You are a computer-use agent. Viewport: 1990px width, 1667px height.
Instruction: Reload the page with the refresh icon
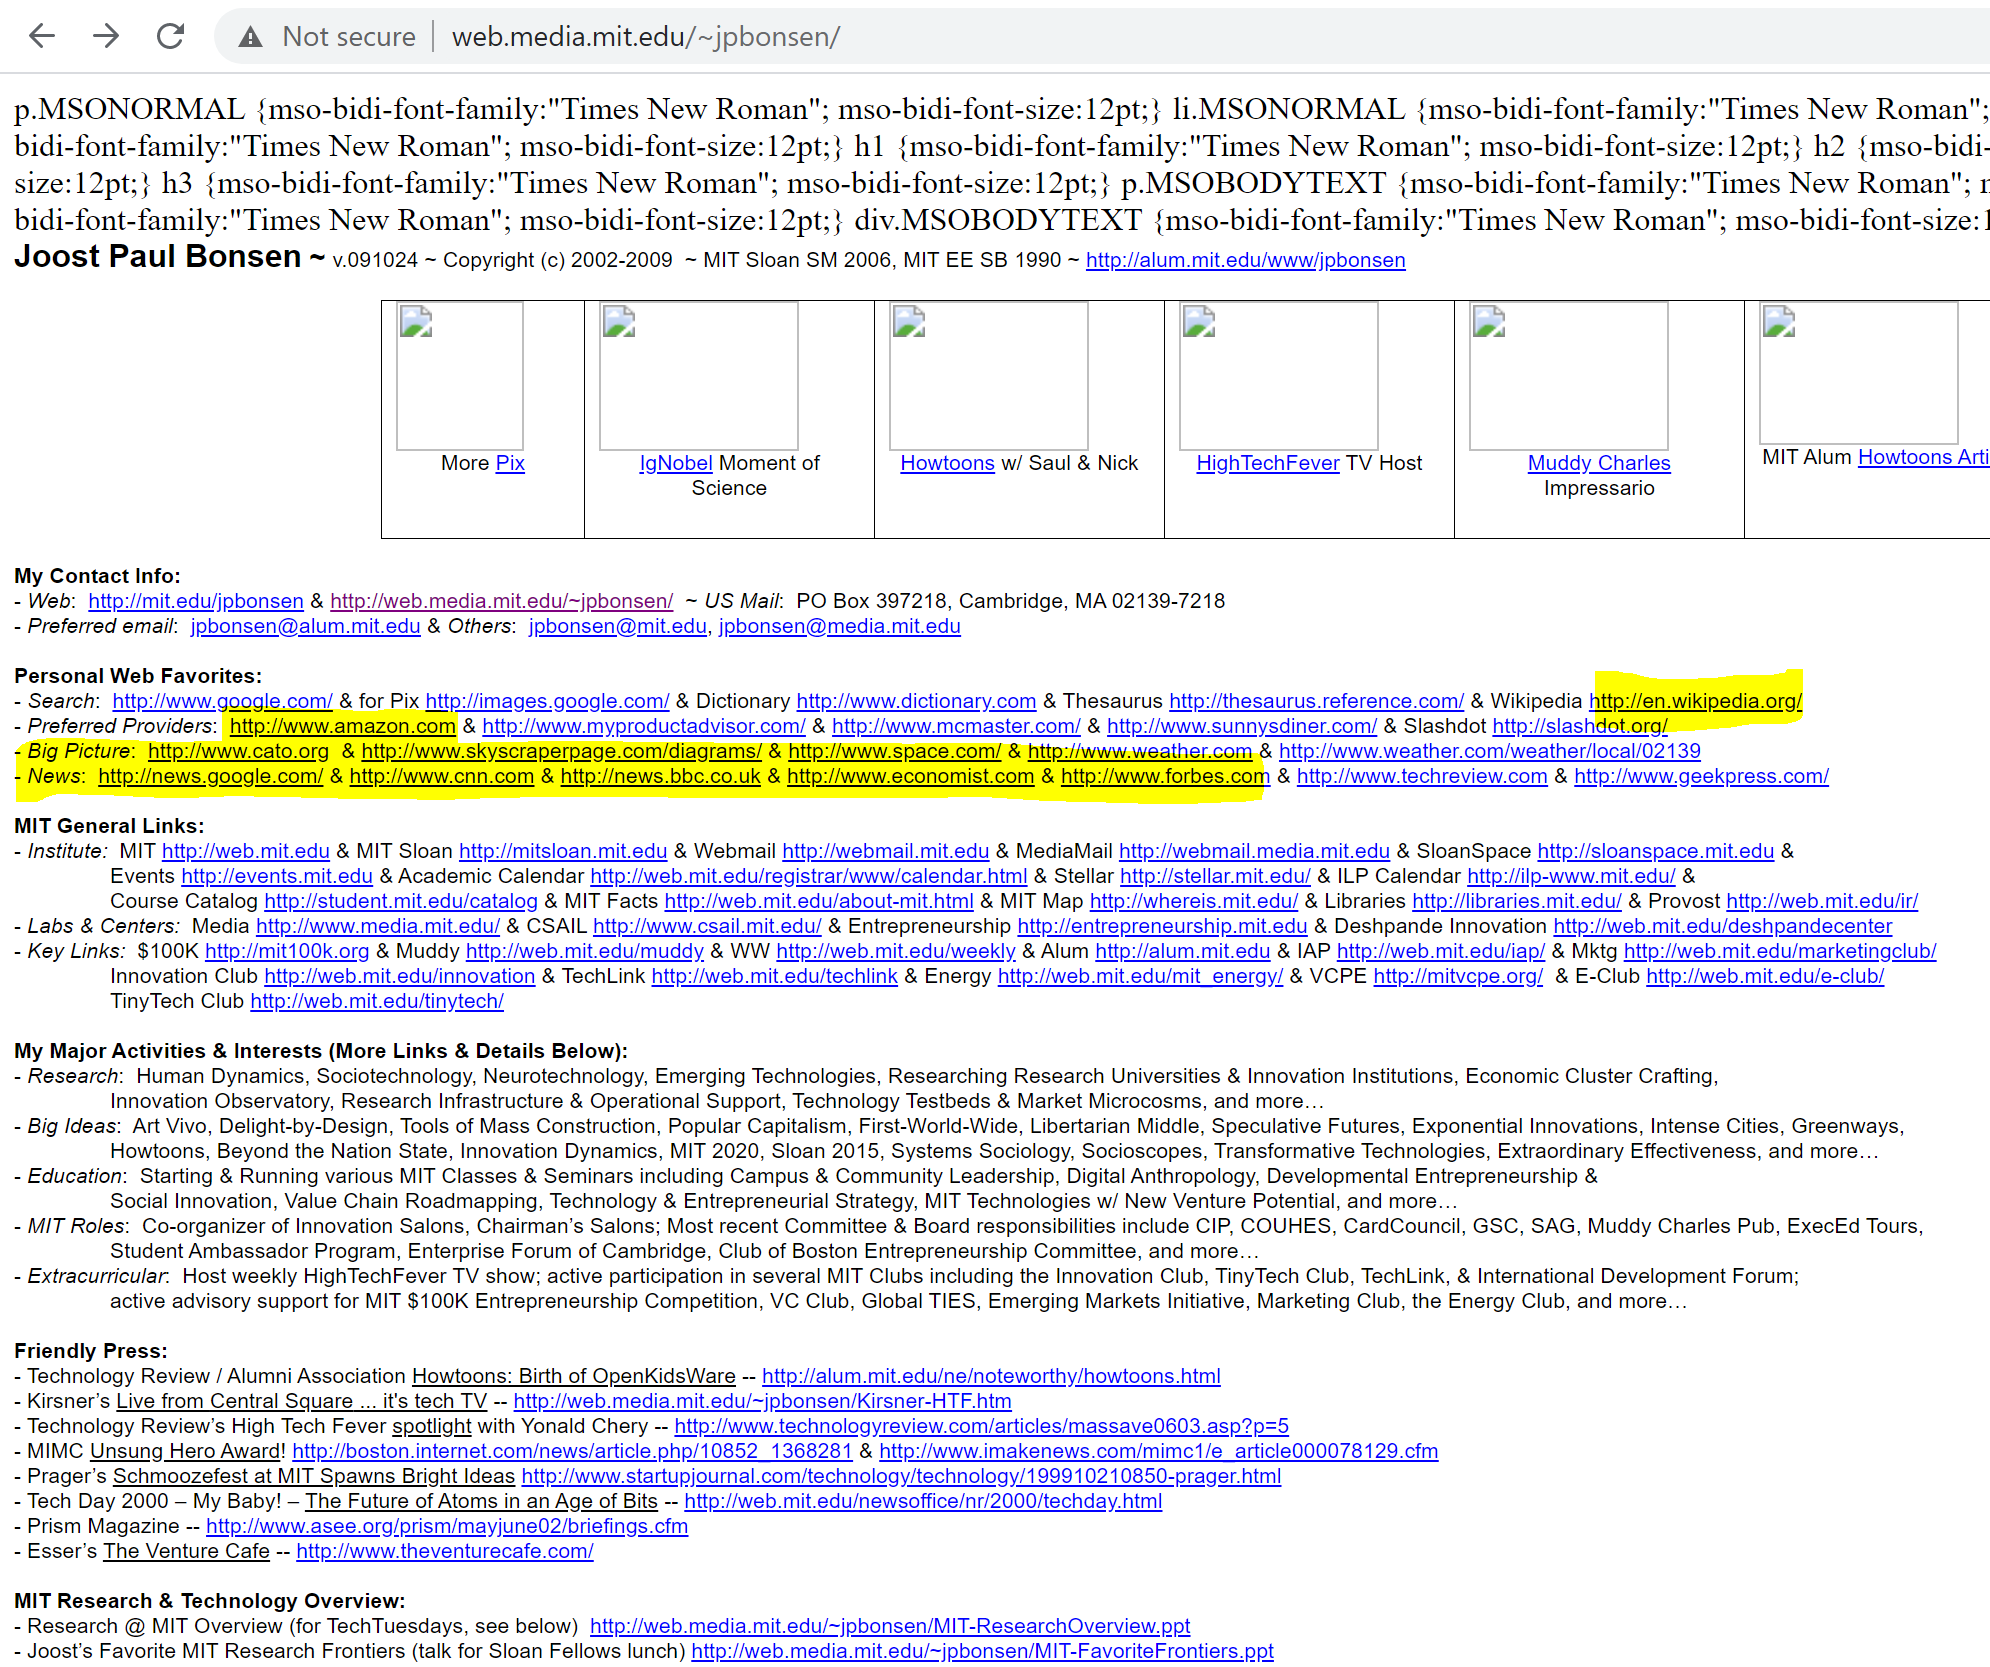[171, 37]
